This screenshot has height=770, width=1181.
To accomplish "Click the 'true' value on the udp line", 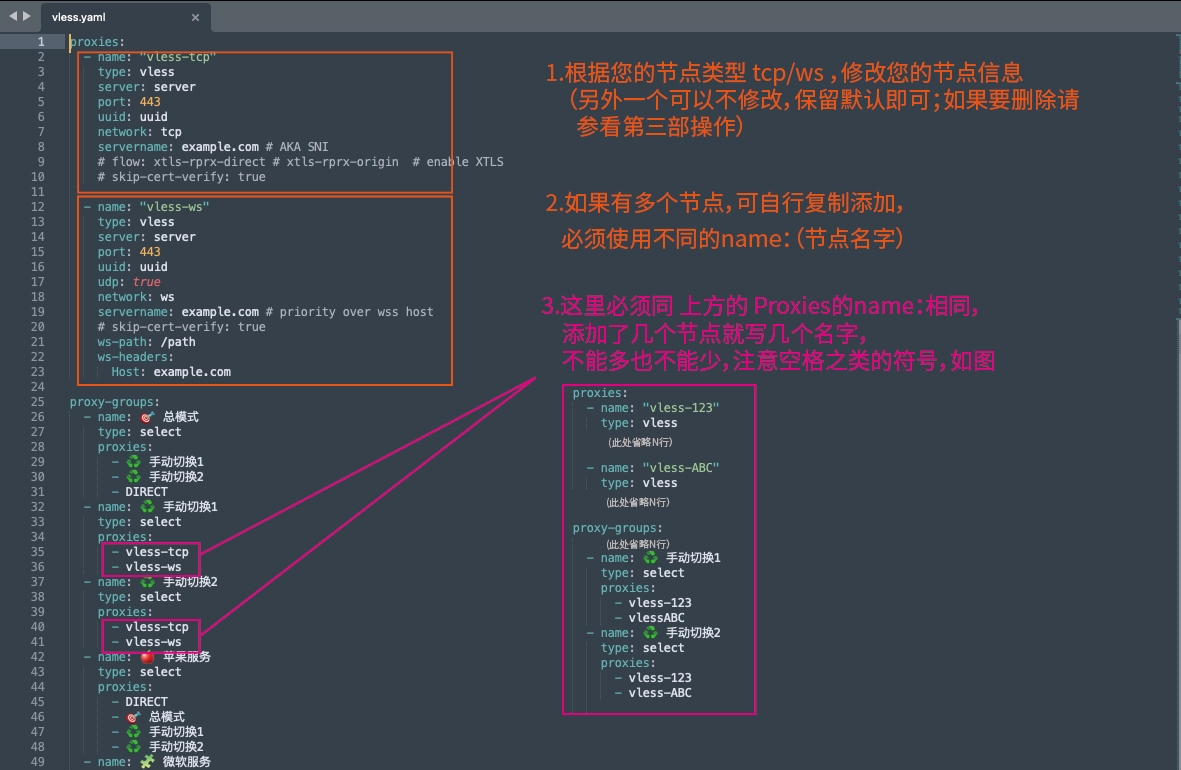I will 146,282.
